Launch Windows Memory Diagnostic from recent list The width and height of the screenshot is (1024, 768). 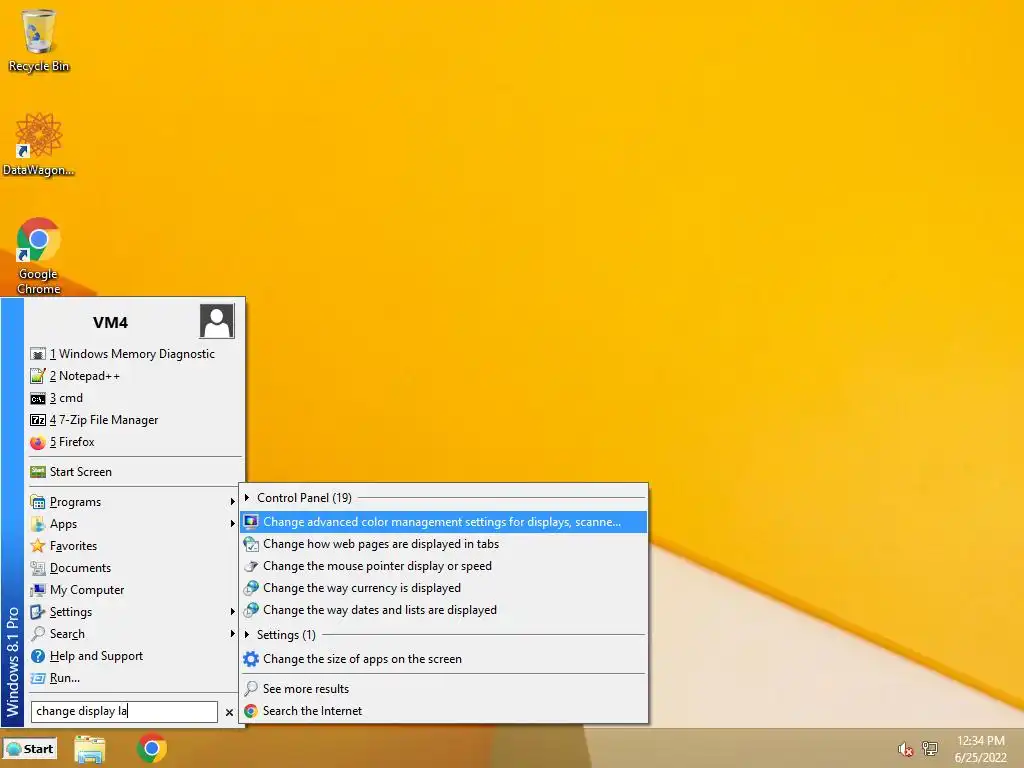coord(134,354)
